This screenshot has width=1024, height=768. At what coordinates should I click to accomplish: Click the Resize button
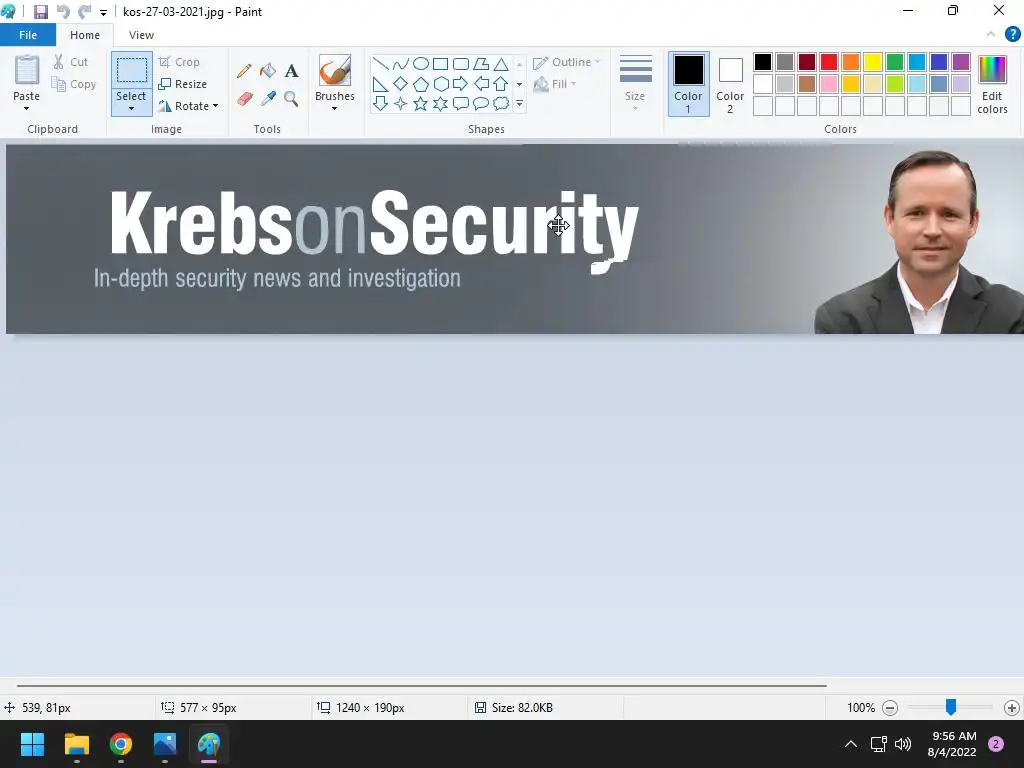click(183, 84)
